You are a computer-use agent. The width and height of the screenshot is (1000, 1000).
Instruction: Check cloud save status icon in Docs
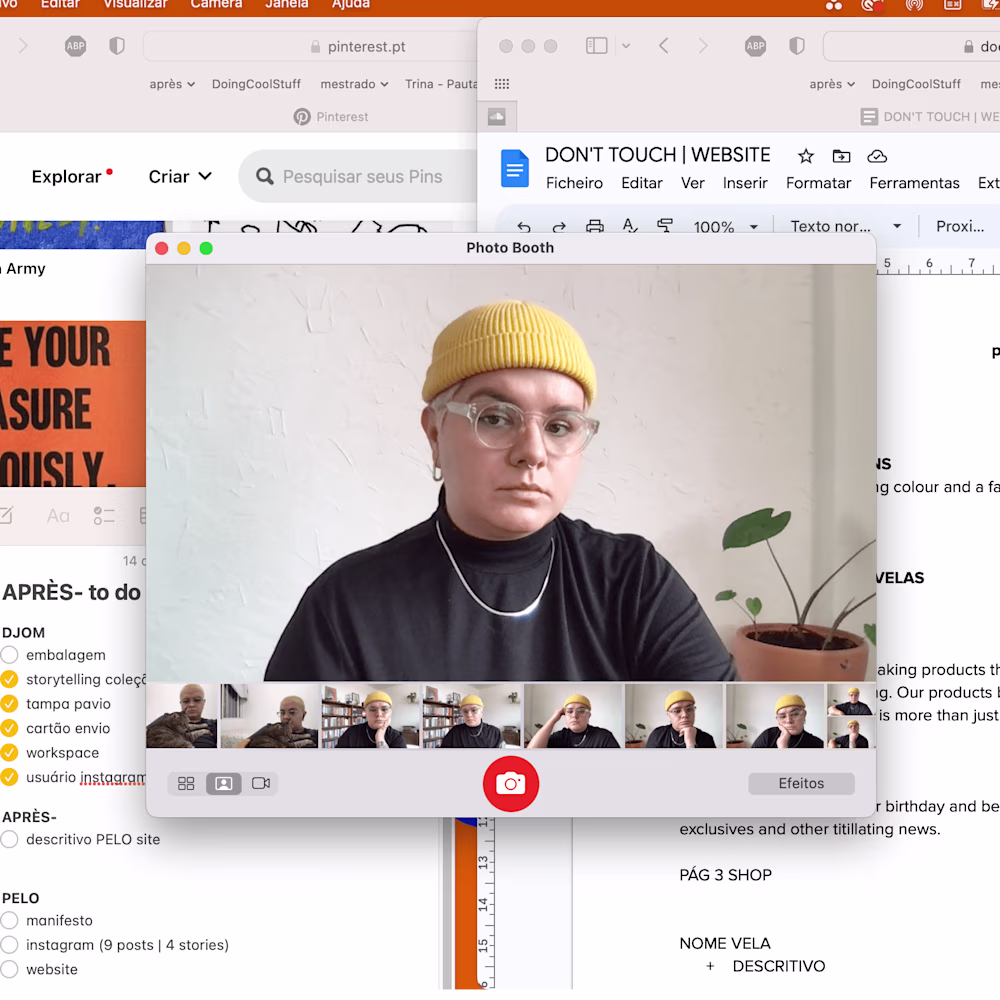point(877,156)
